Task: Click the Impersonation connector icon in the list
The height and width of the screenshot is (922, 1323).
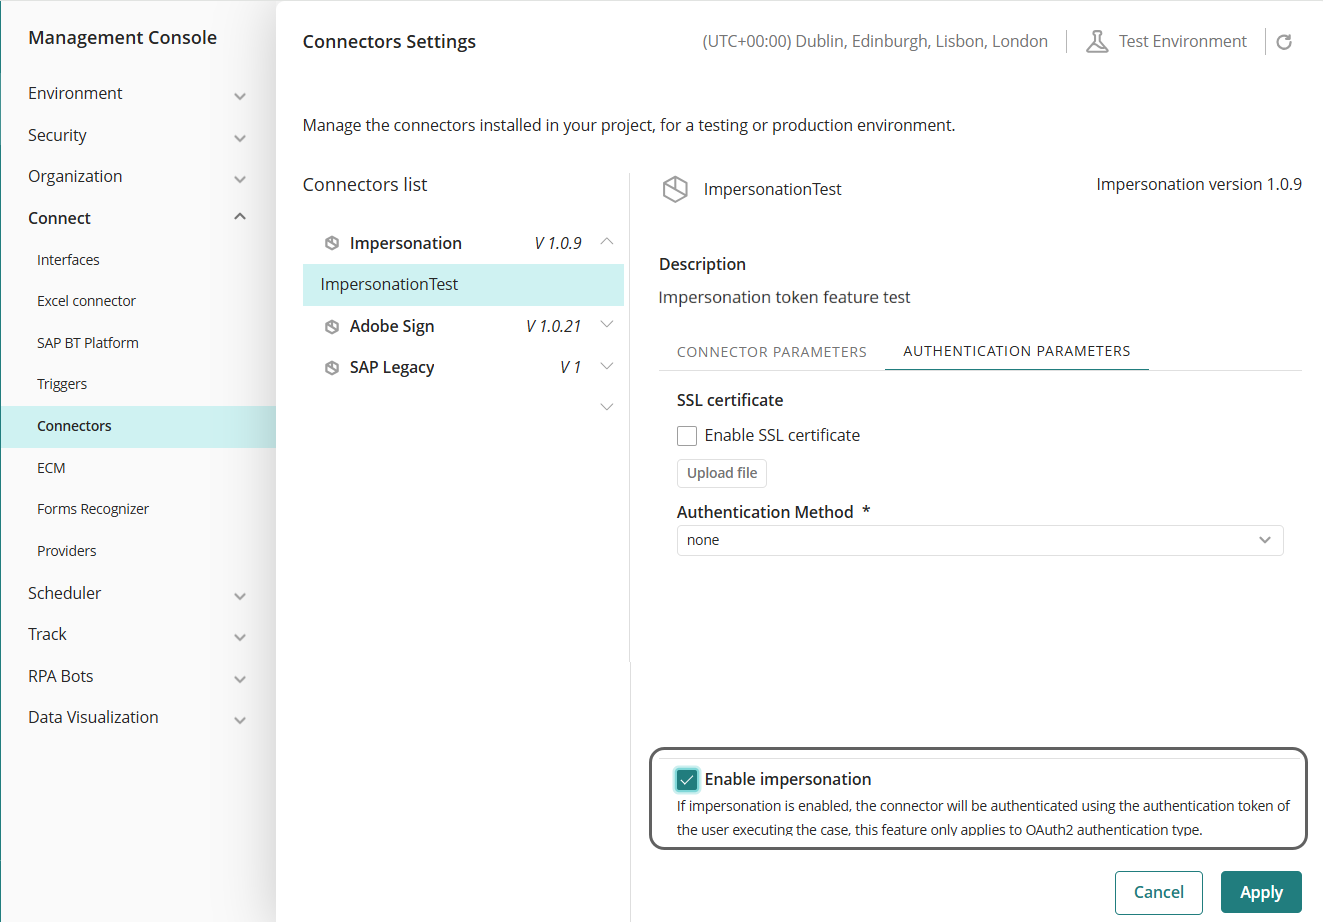Action: tap(331, 242)
